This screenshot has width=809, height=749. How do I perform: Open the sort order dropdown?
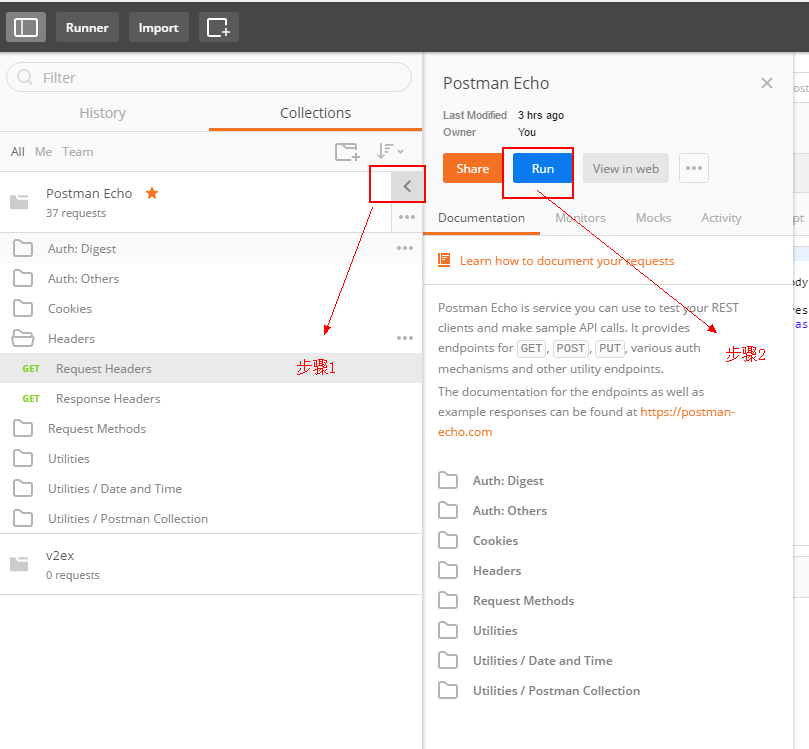(x=390, y=151)
